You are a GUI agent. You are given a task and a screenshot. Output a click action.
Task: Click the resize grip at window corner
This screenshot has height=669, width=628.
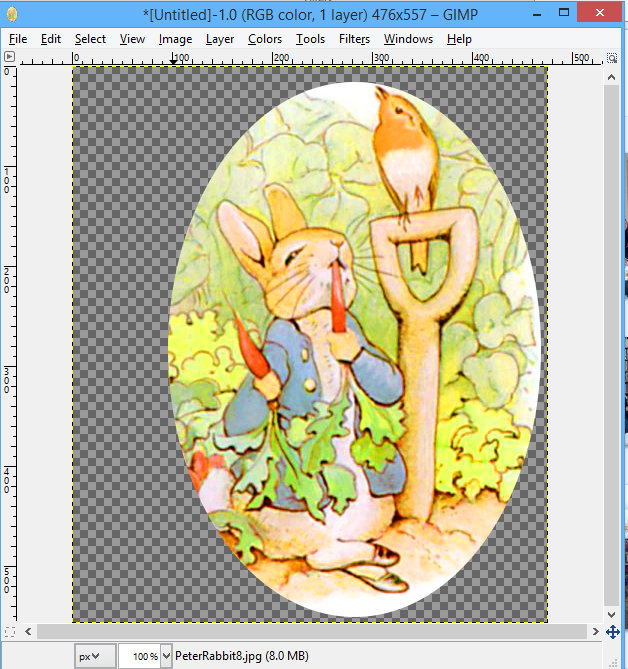(x=613, y=662)
